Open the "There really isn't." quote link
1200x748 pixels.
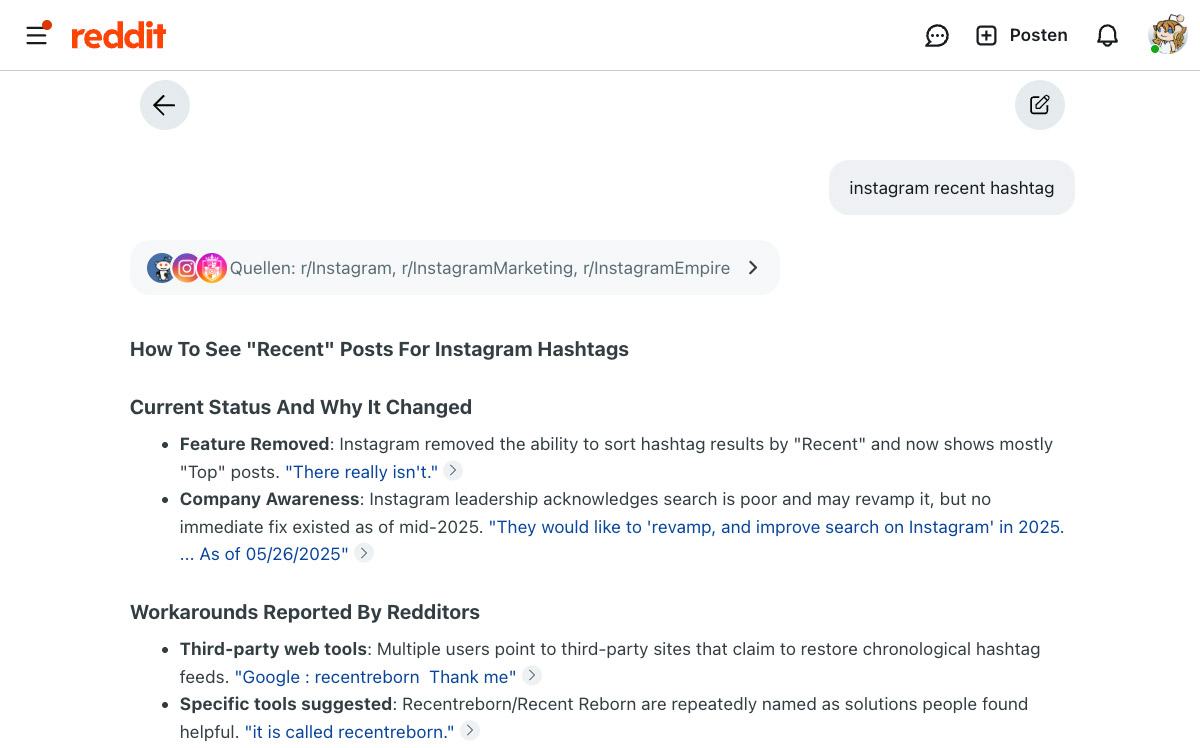[362, 472]
